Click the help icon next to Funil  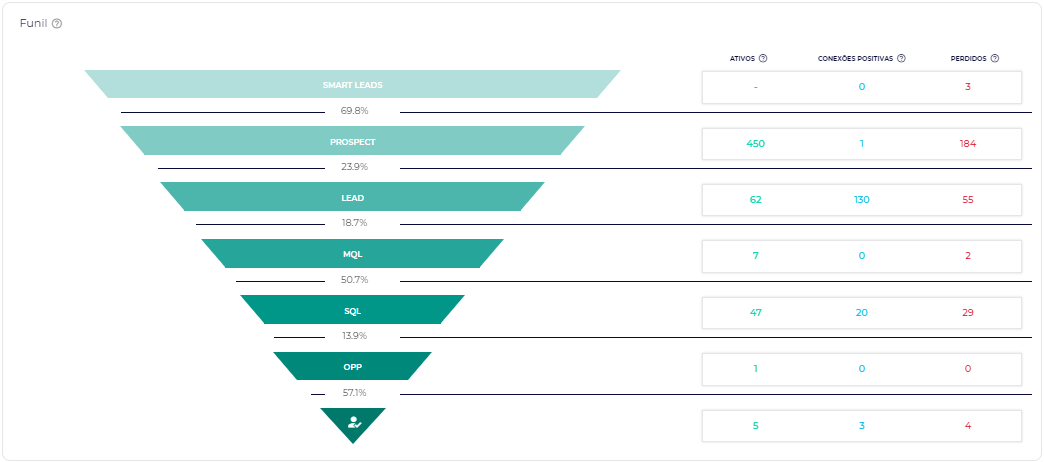[x=57, y=23]
